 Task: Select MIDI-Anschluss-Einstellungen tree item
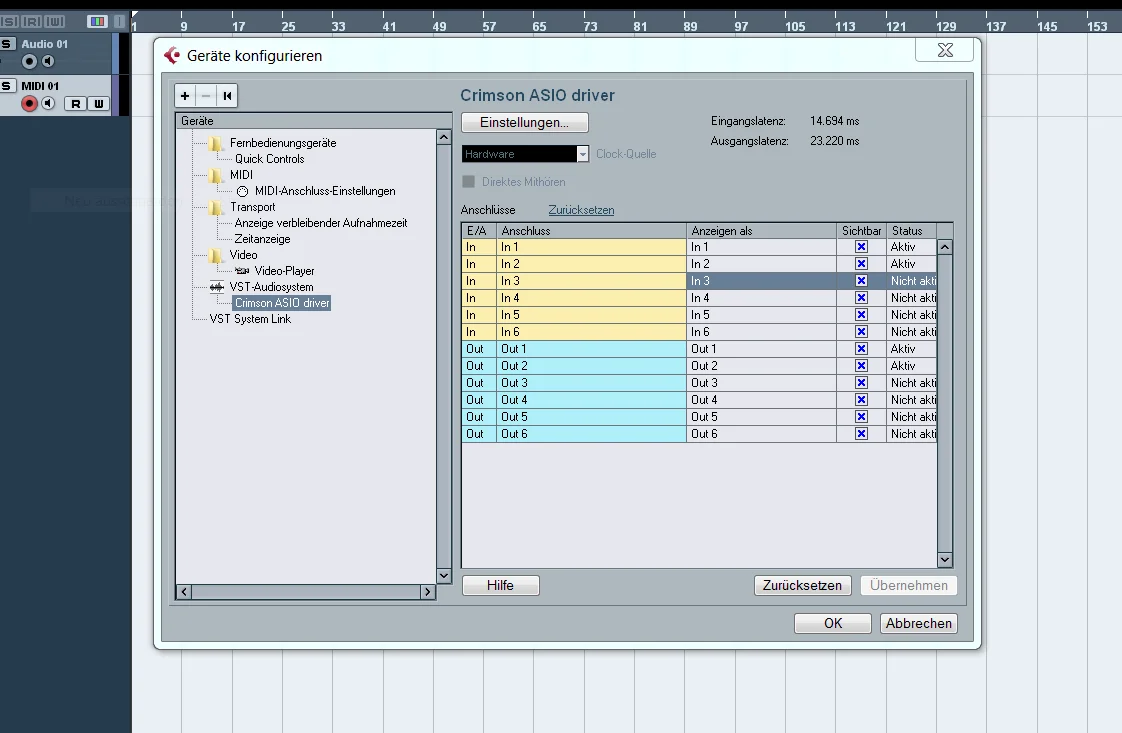pos(324,191)
